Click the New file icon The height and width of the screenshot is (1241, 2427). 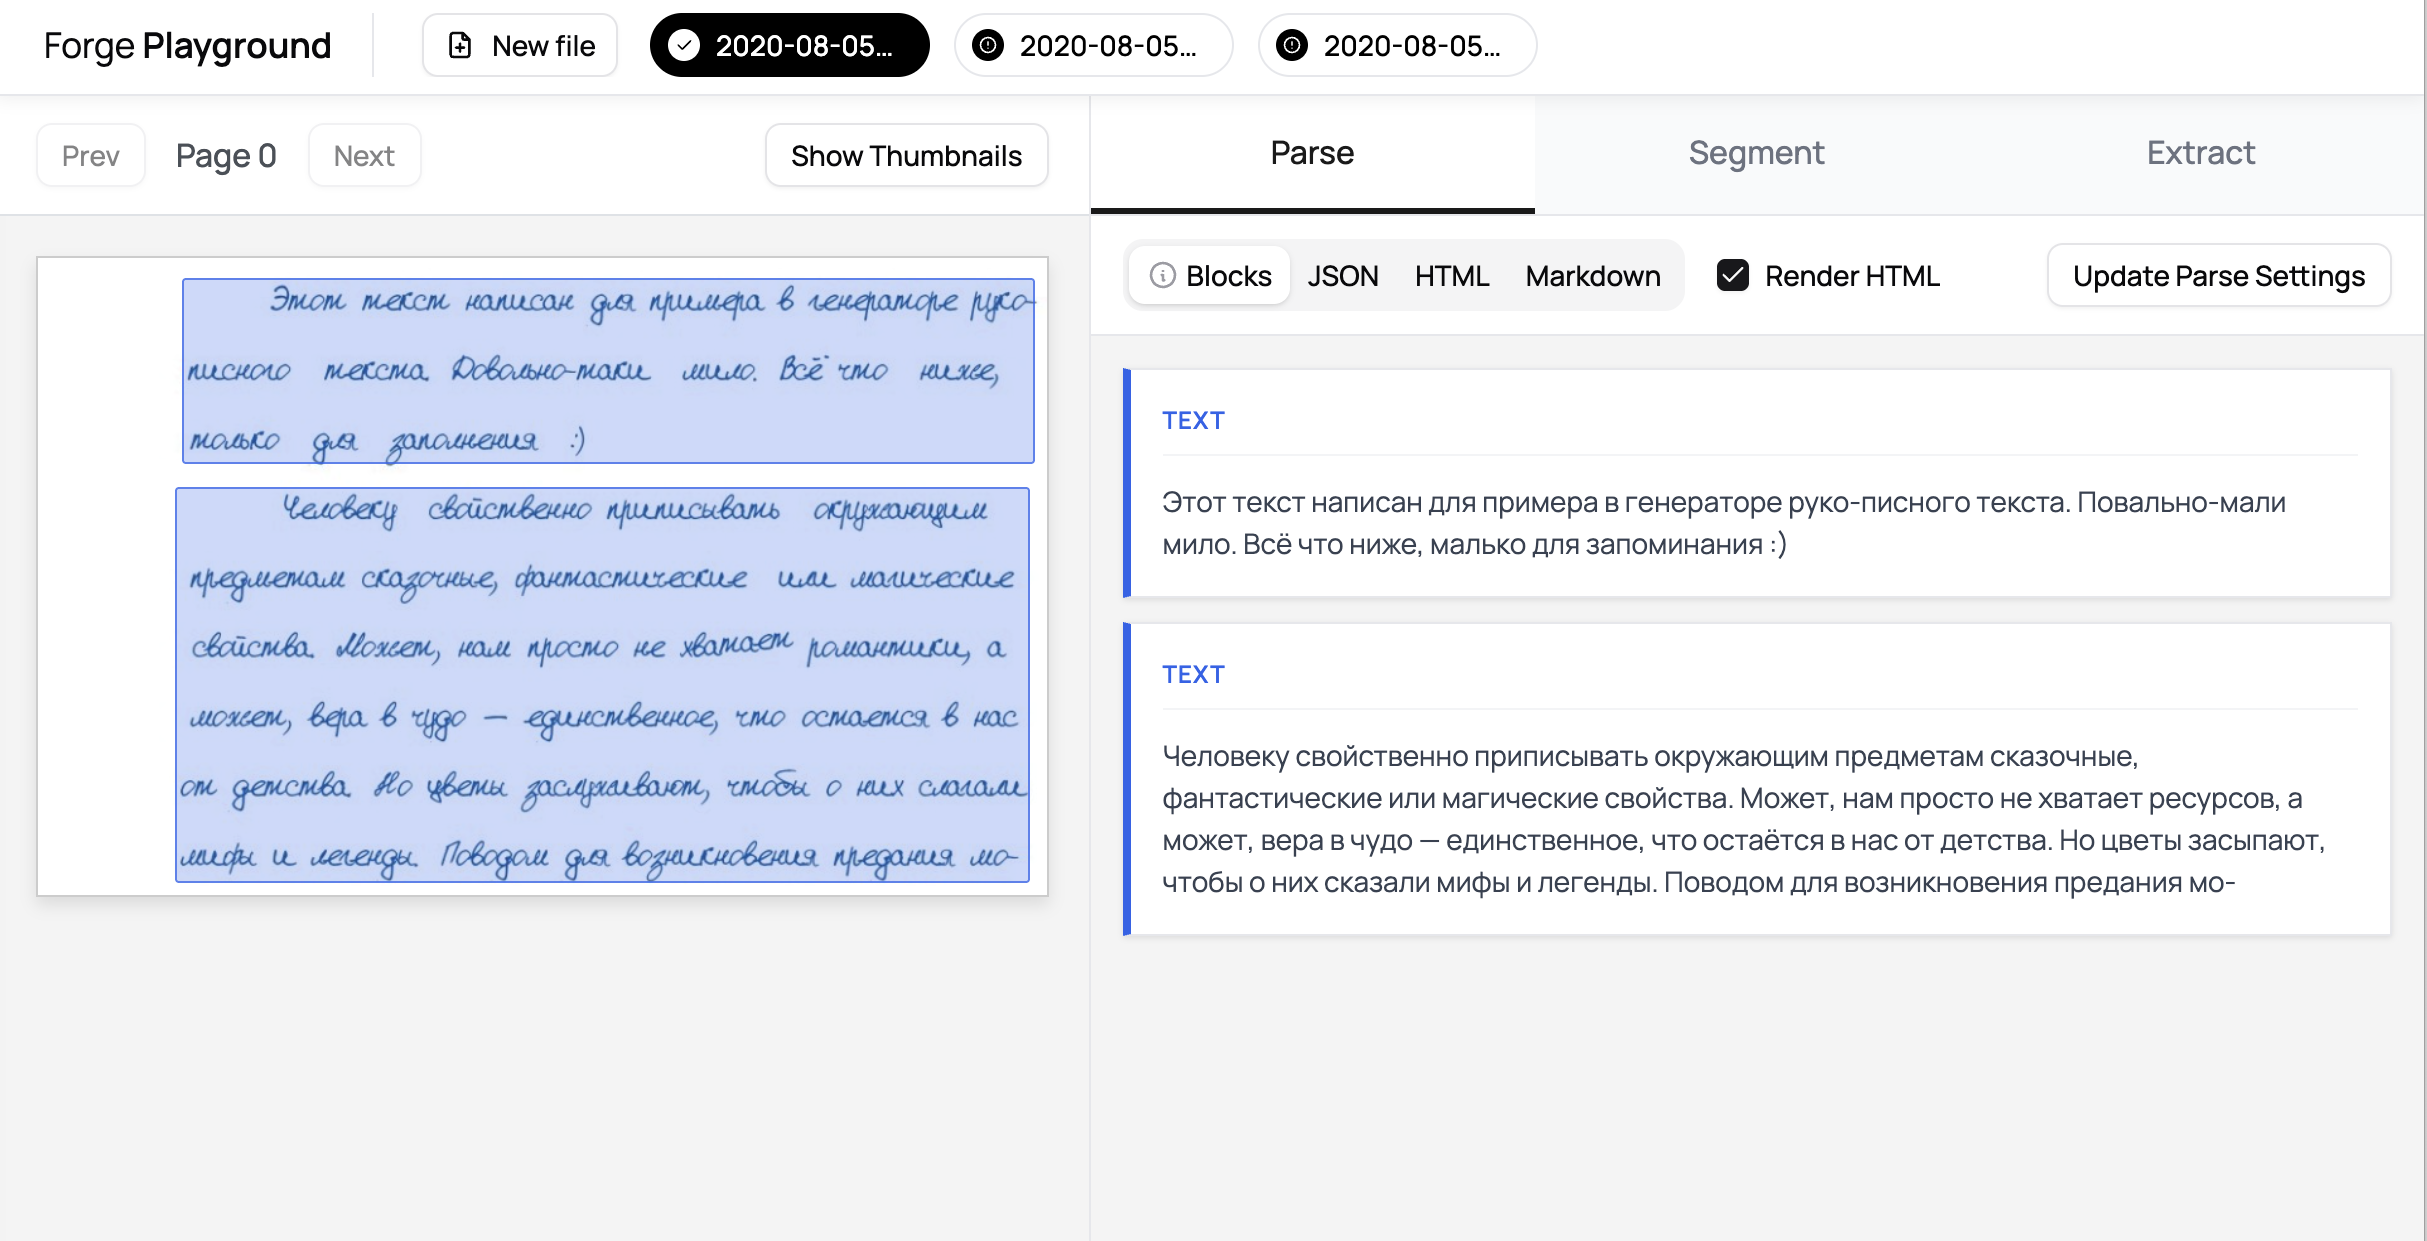click(459, 45)
